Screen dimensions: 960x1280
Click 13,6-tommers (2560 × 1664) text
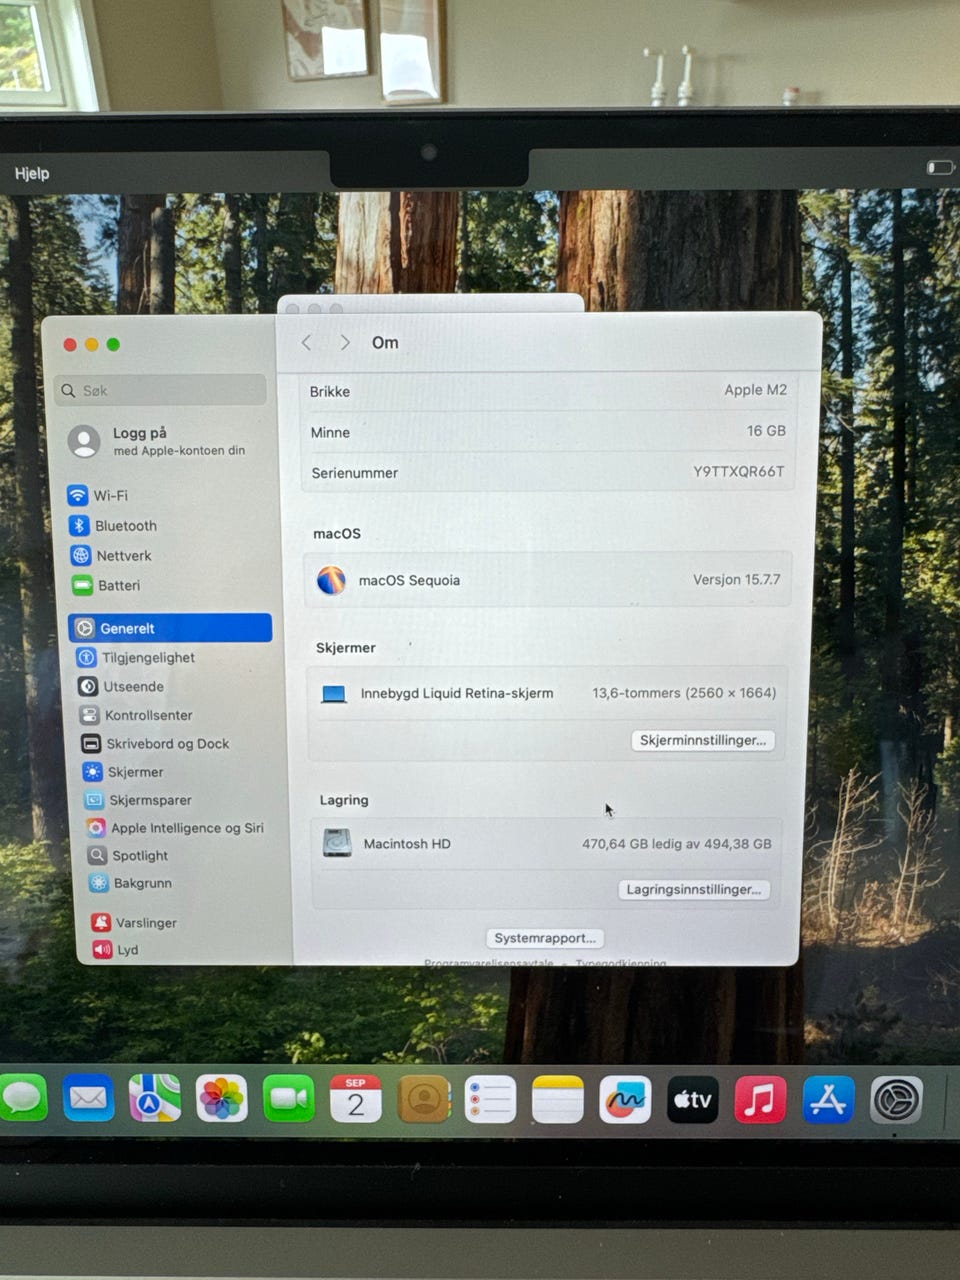[x=684, y=692]
